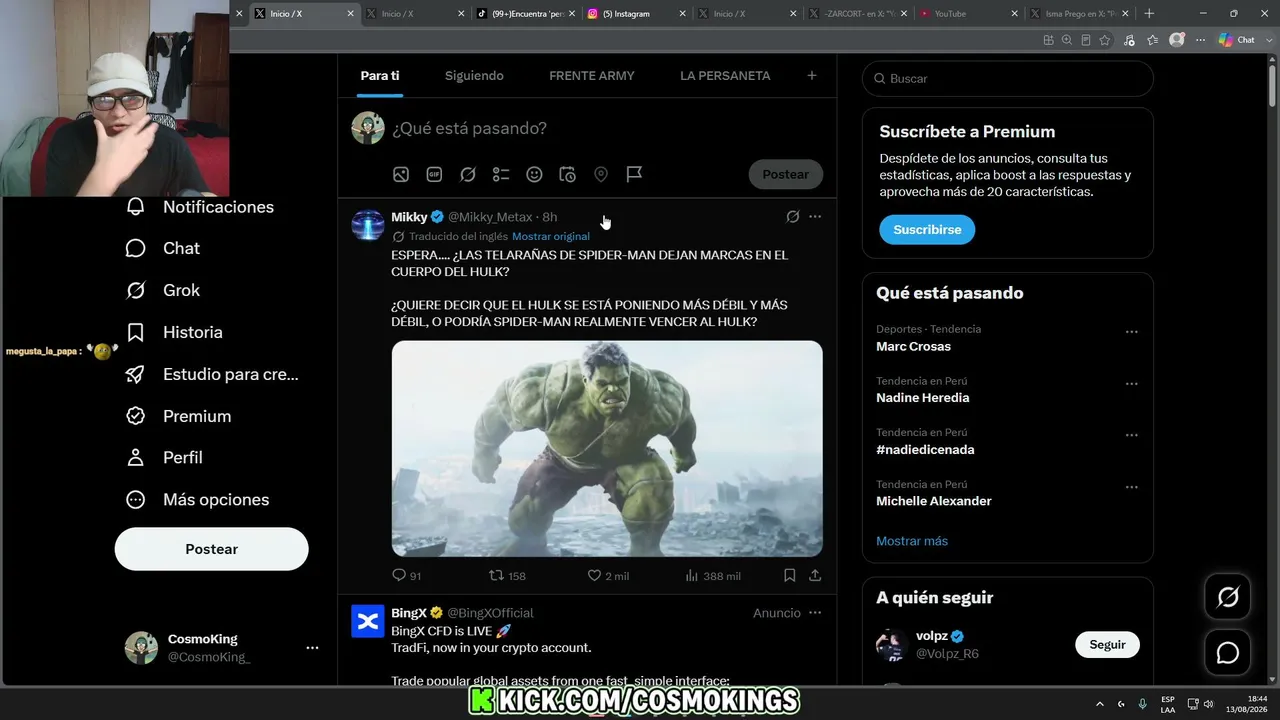Switch to the YouTube browser tab
Screen dimensions: 1280x720
[968, 14]
